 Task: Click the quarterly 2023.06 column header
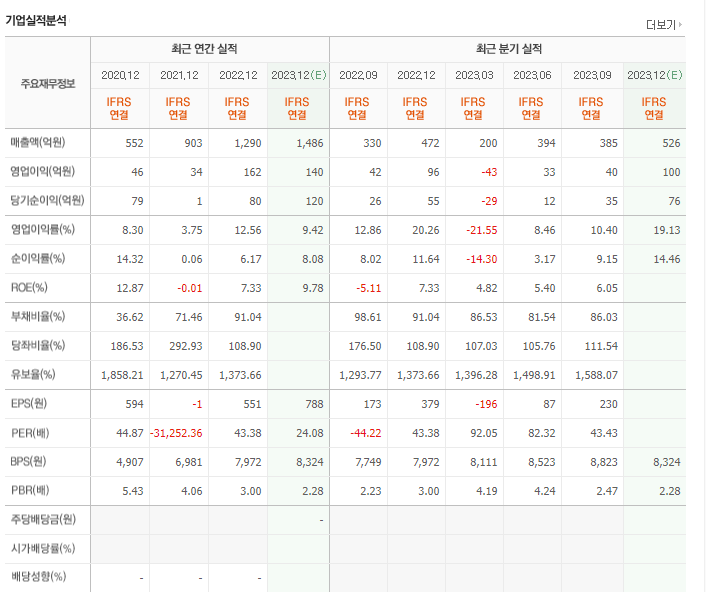coord(532,75)
